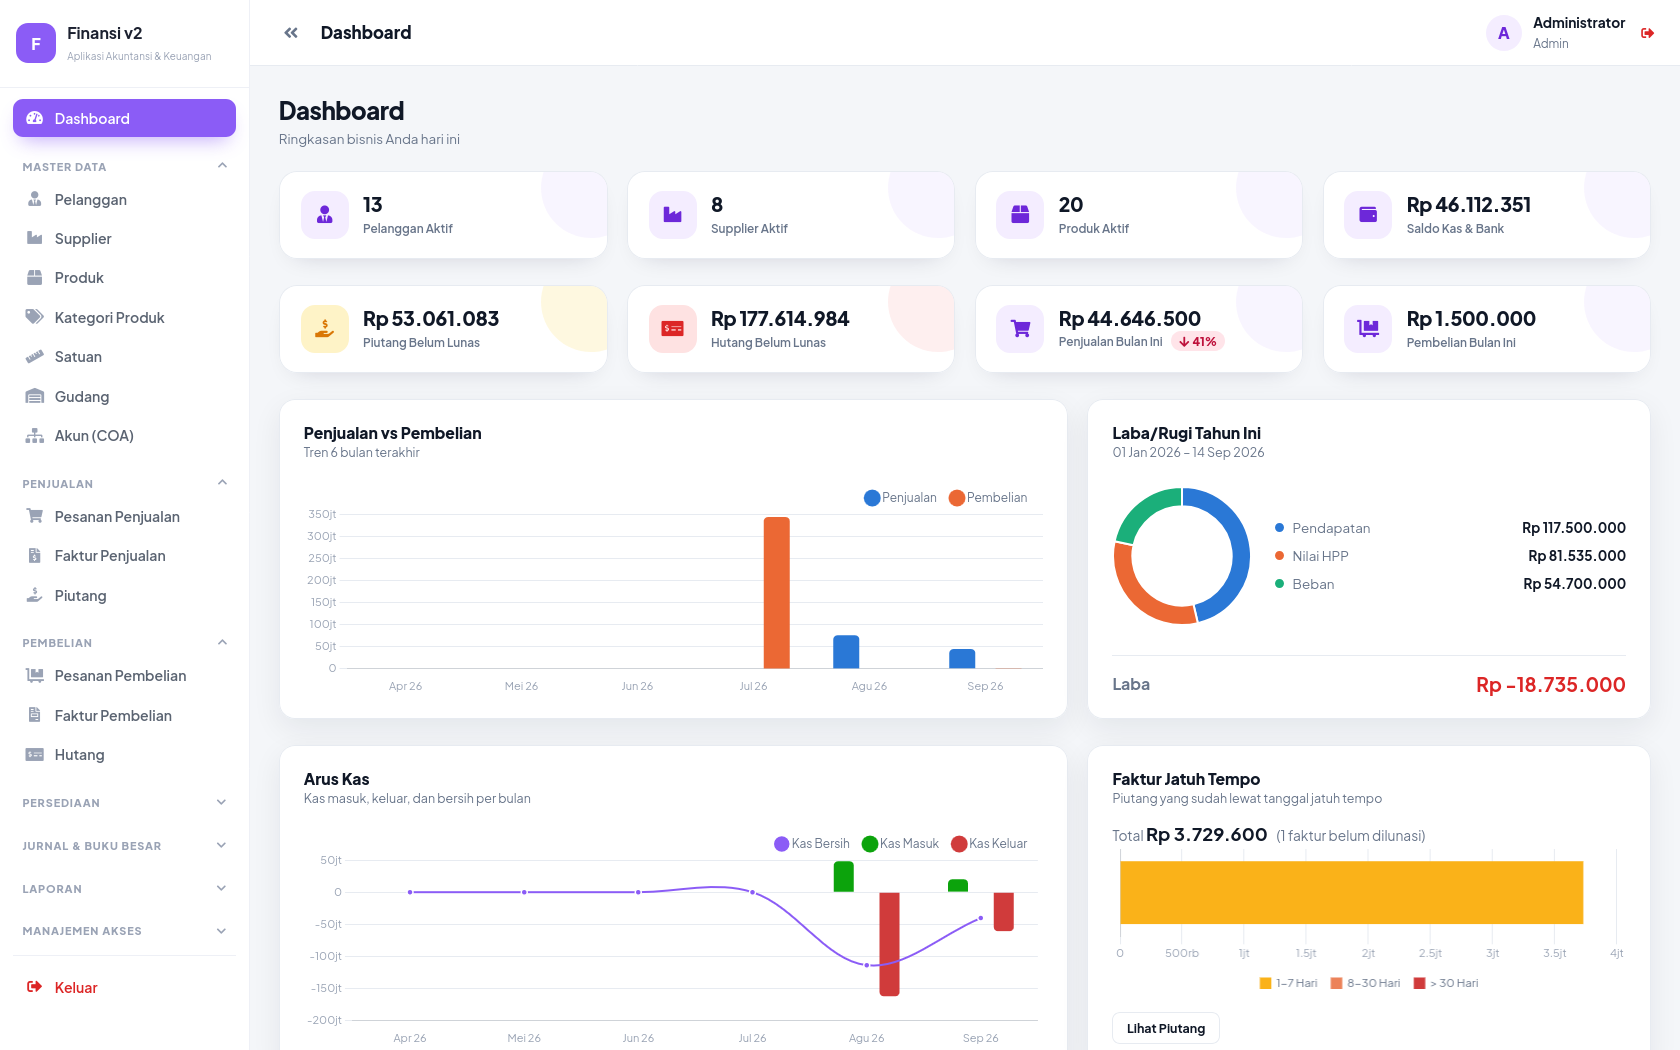Toggle the Pembelian legend in the bar chart
The width and height of the screenshot is (1680, 1050).
click(988, 498)
